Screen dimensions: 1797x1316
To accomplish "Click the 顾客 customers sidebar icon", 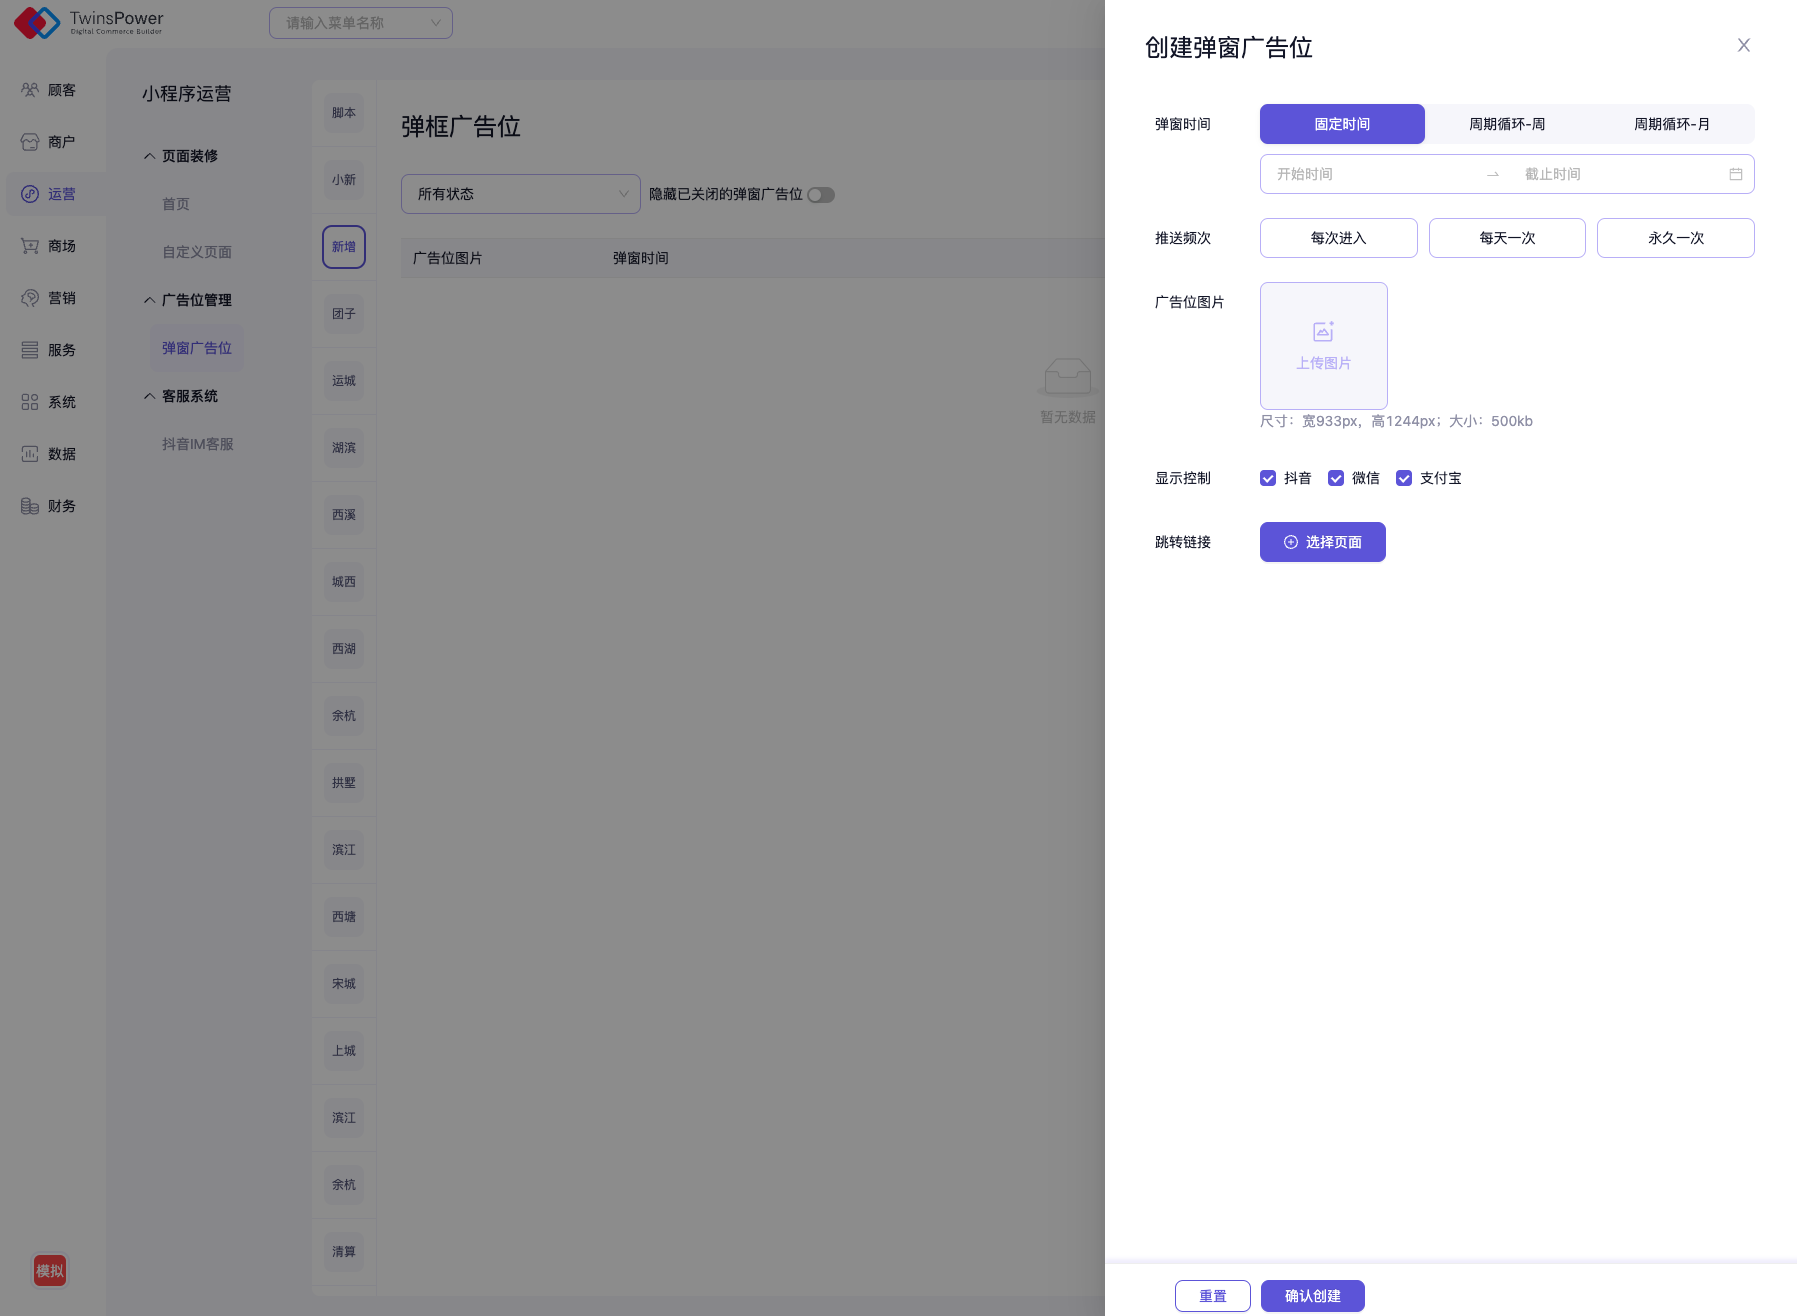I will click(30, 90).
